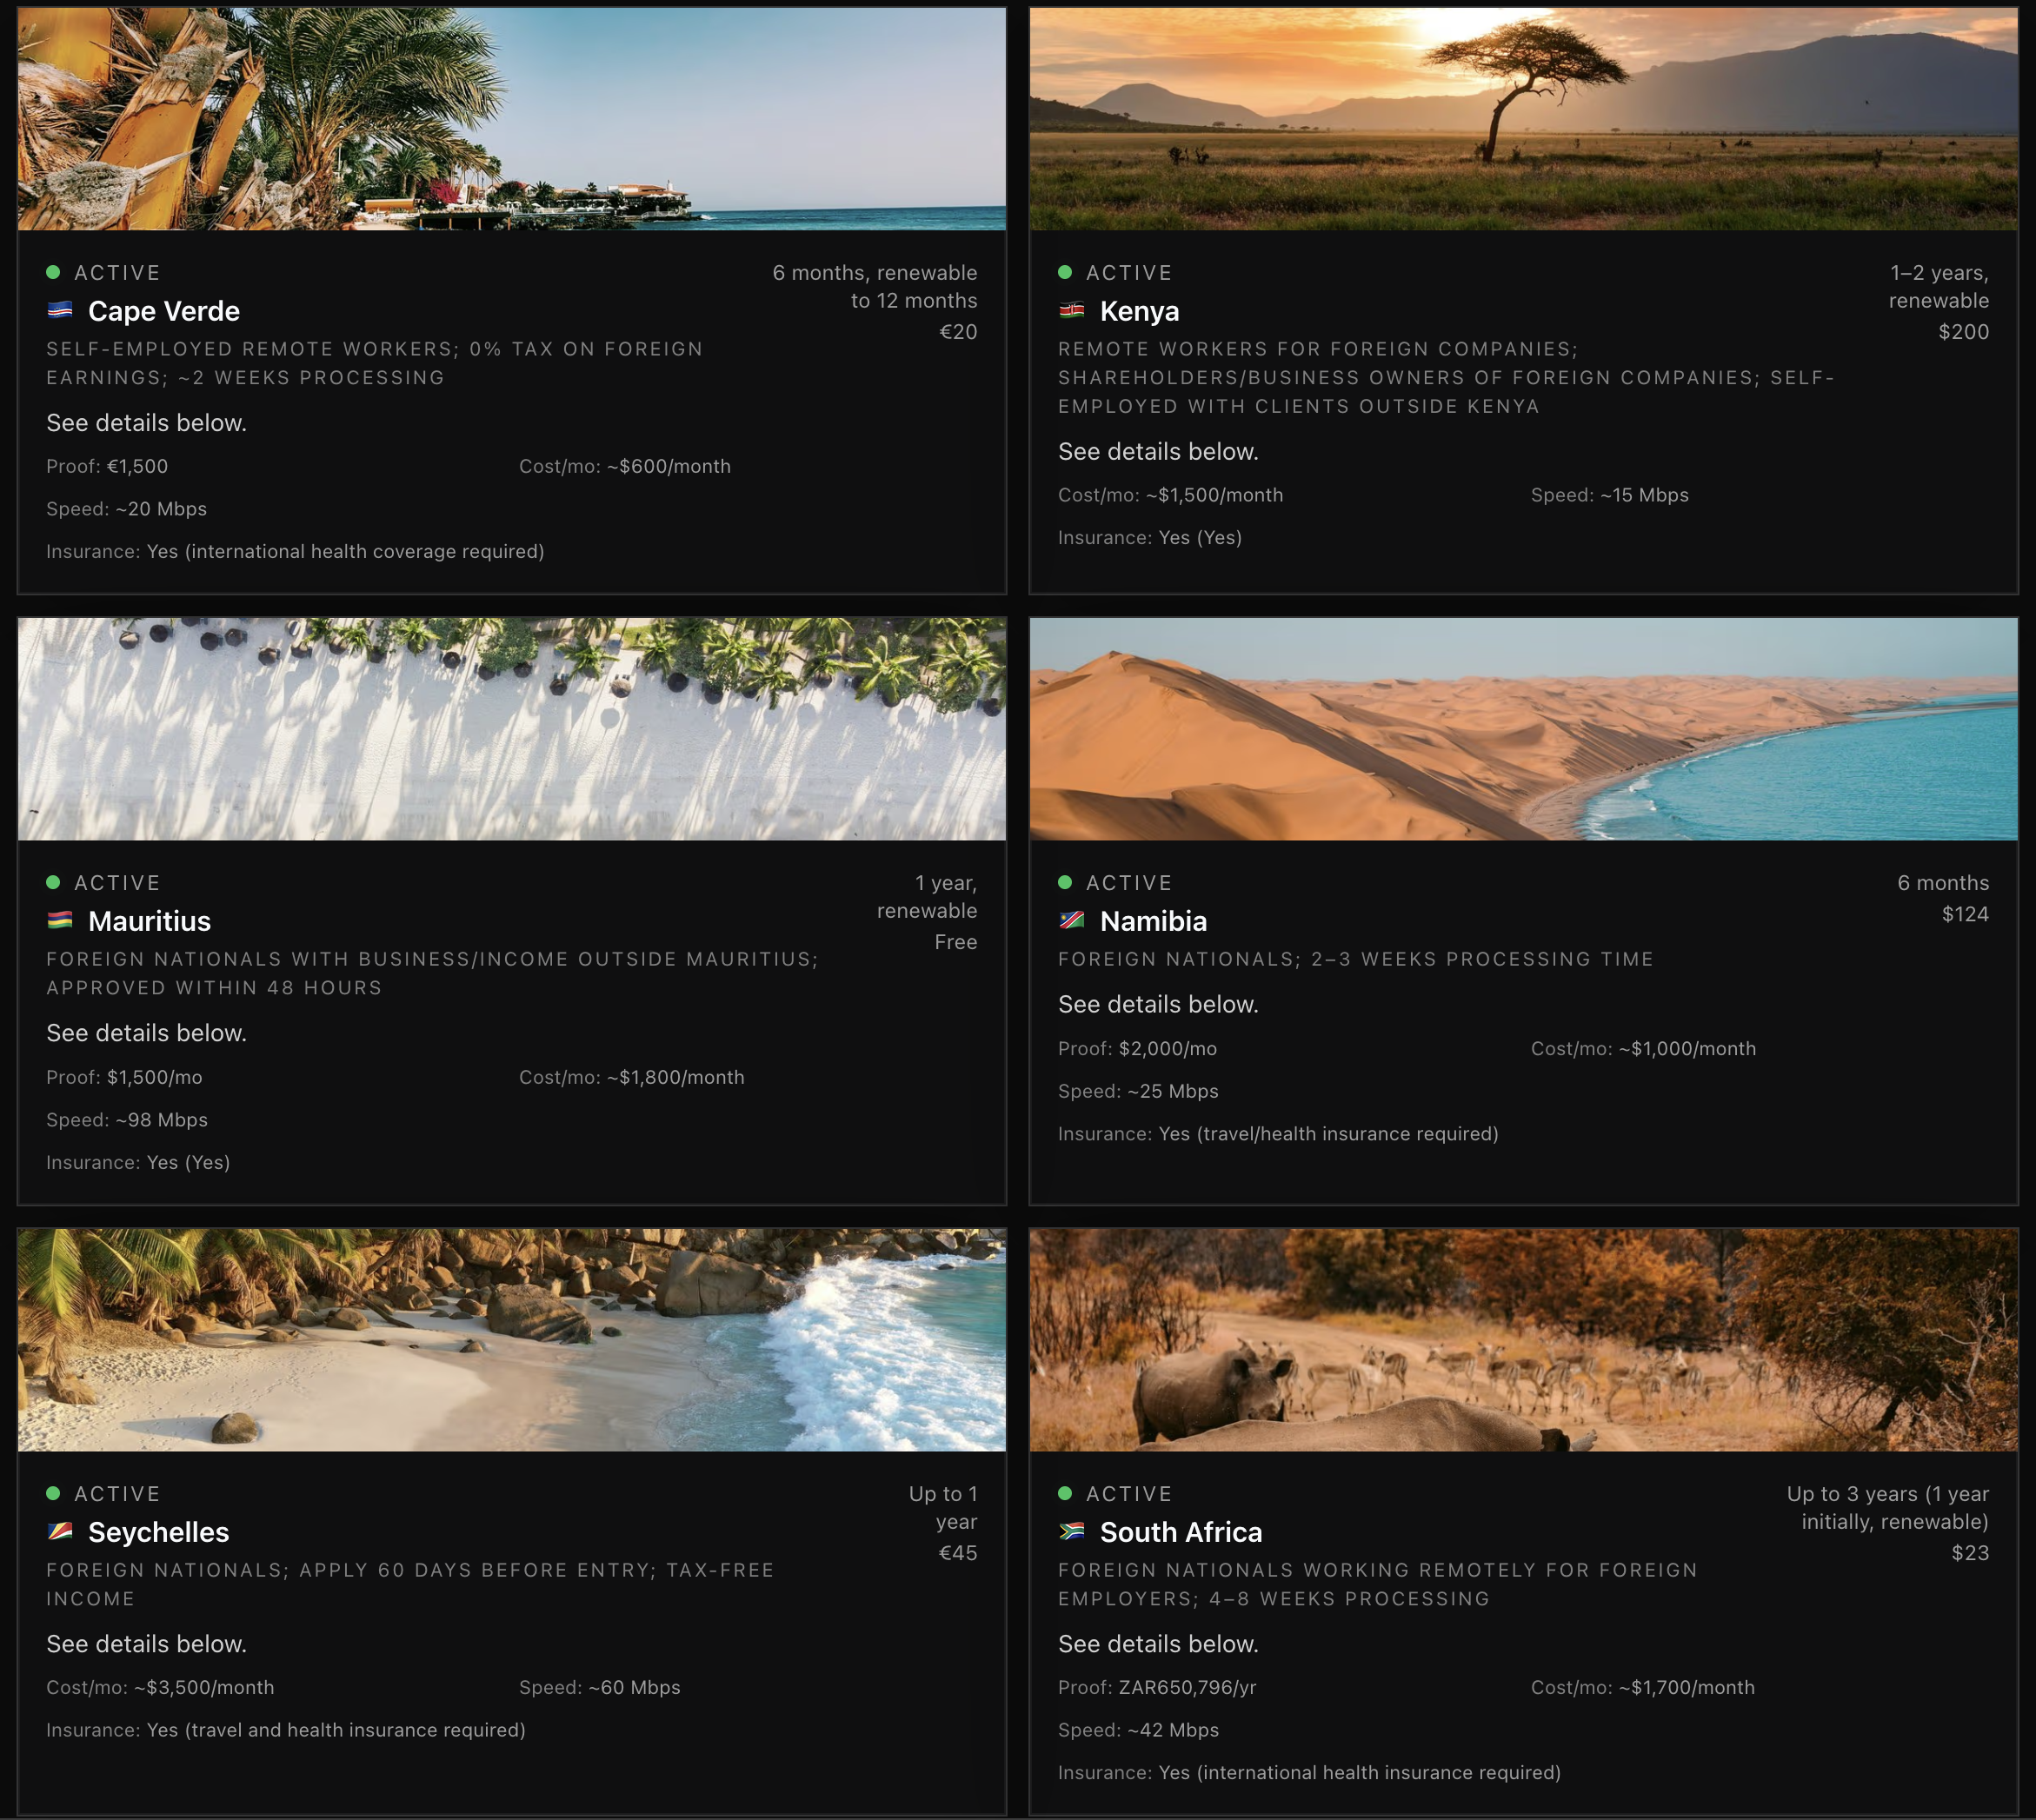Select the Namibia flag icon
This screenshot has width=2036, height=1820.
(1072, 921)
